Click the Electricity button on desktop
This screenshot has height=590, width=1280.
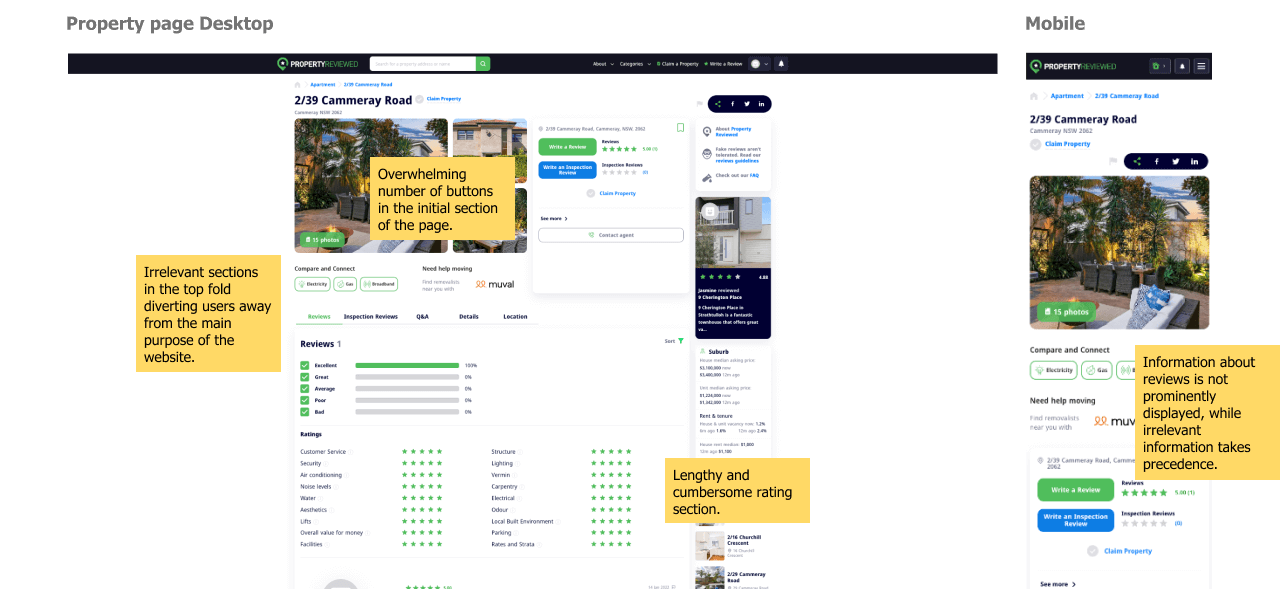pos(313,284)
